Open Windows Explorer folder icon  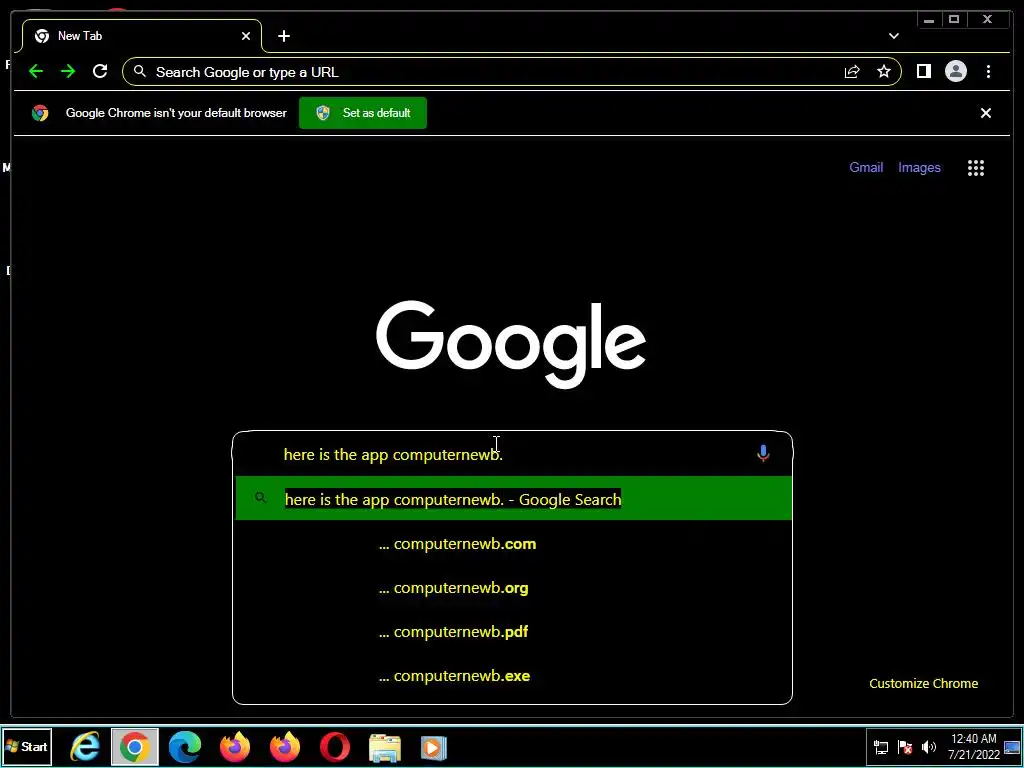click(x=385, y=748)
